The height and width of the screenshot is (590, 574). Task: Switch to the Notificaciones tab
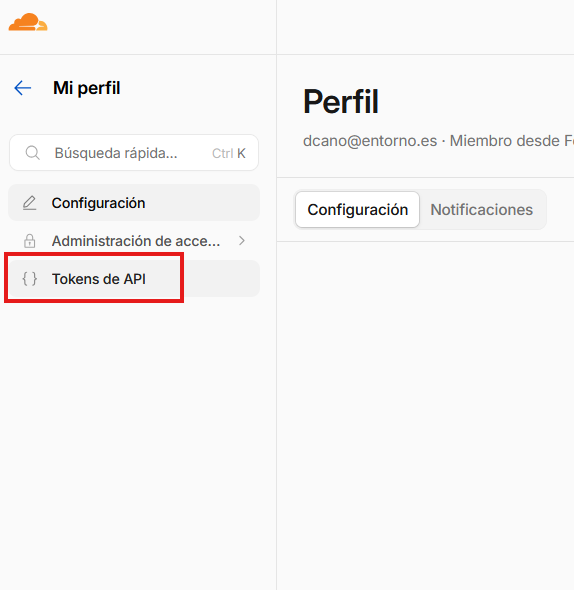[x=481, y=210]
